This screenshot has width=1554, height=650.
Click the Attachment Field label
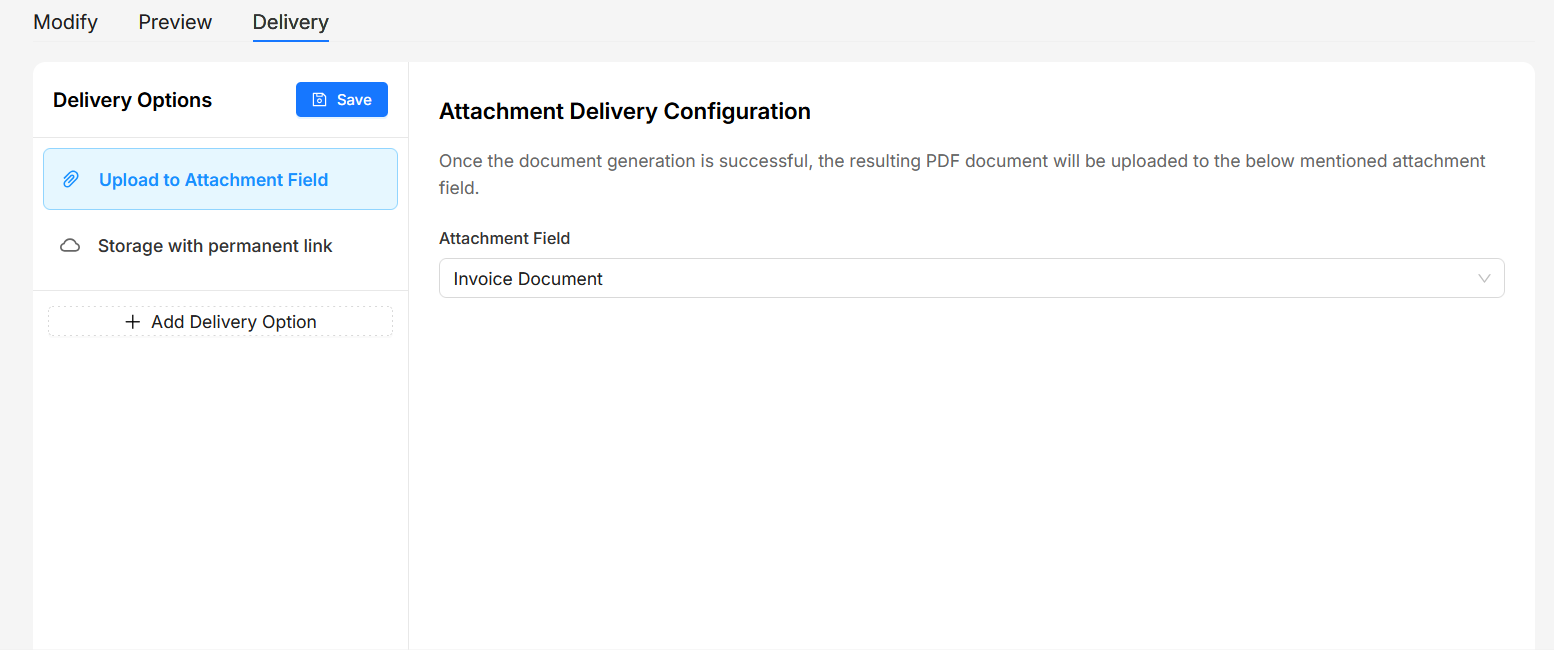pyautogui.click(x=504, y=238)
